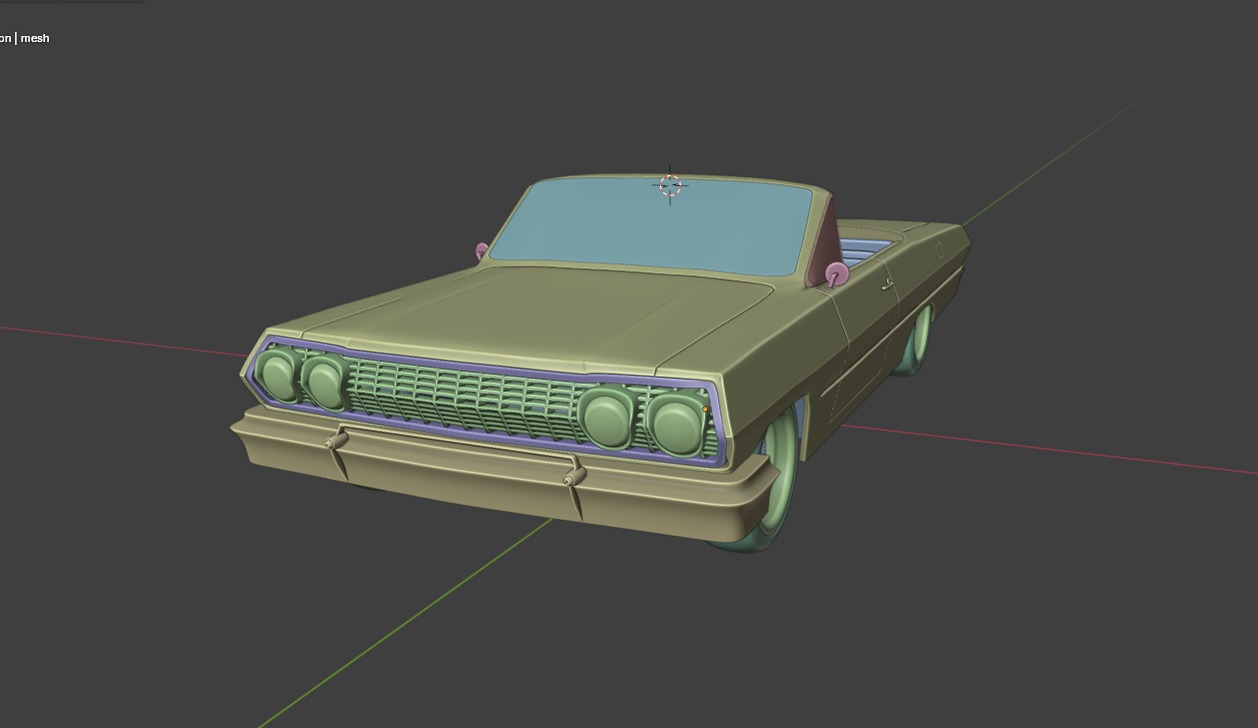
Task: Select the pink side mirror near the door
Action: [837, 273]
